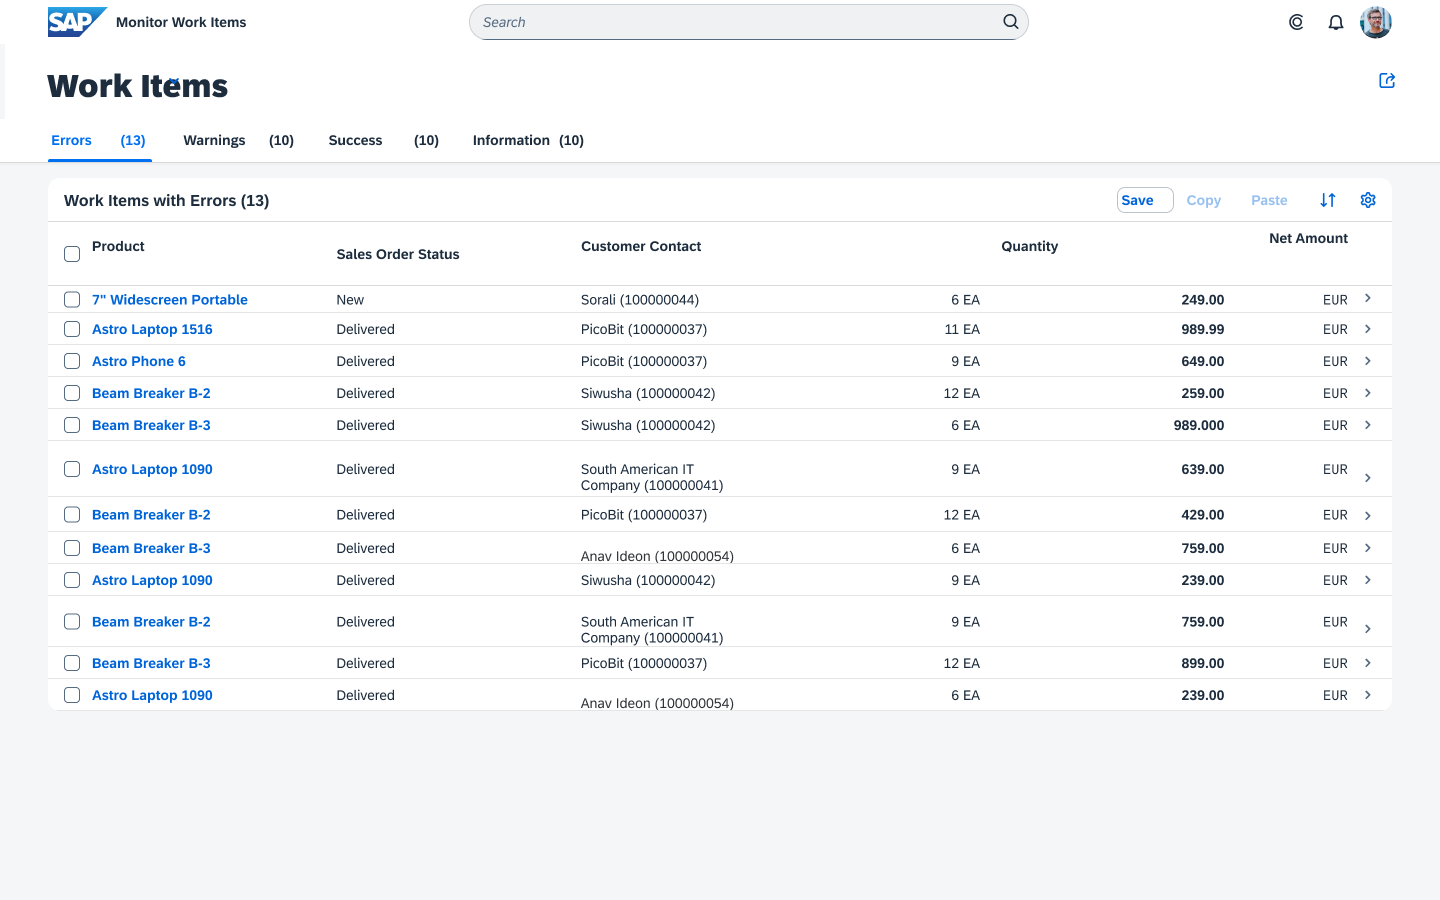The width and height of the screenshot is (1440, 900).
Task: Open details arrow for 7" Widescreen Portable row
Action: point(1368,298)
